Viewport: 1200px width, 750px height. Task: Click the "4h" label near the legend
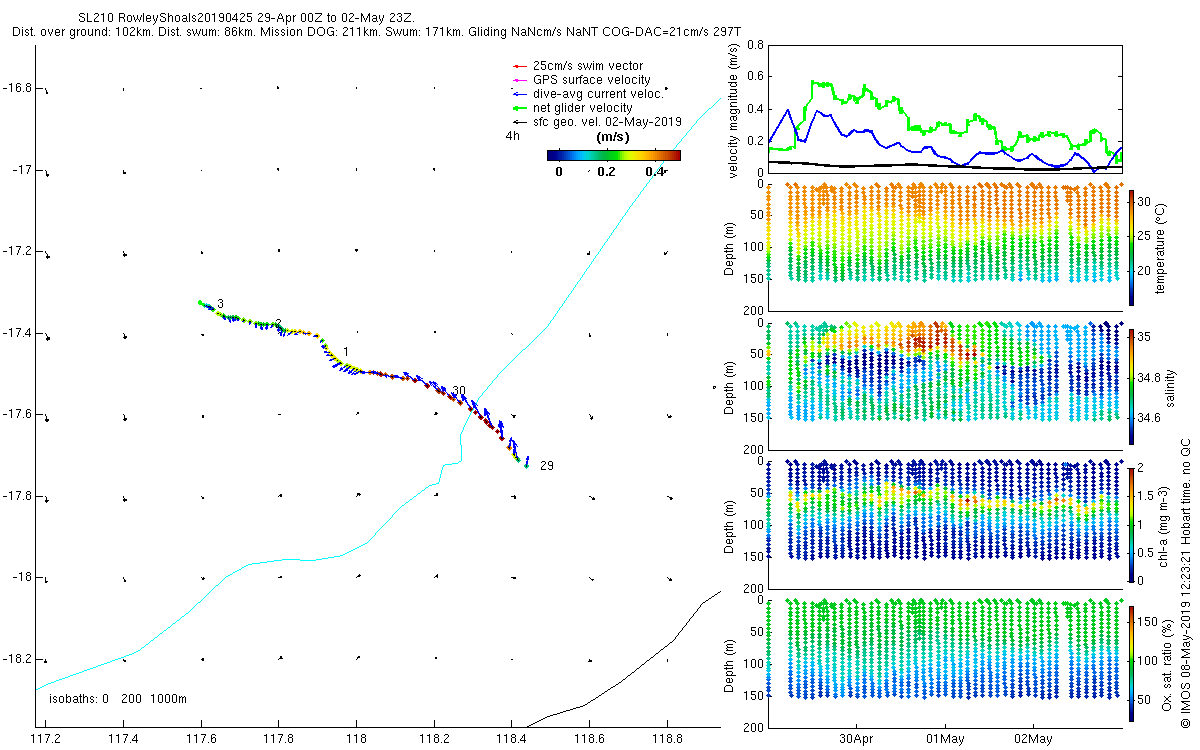click(x=513, y=135)
